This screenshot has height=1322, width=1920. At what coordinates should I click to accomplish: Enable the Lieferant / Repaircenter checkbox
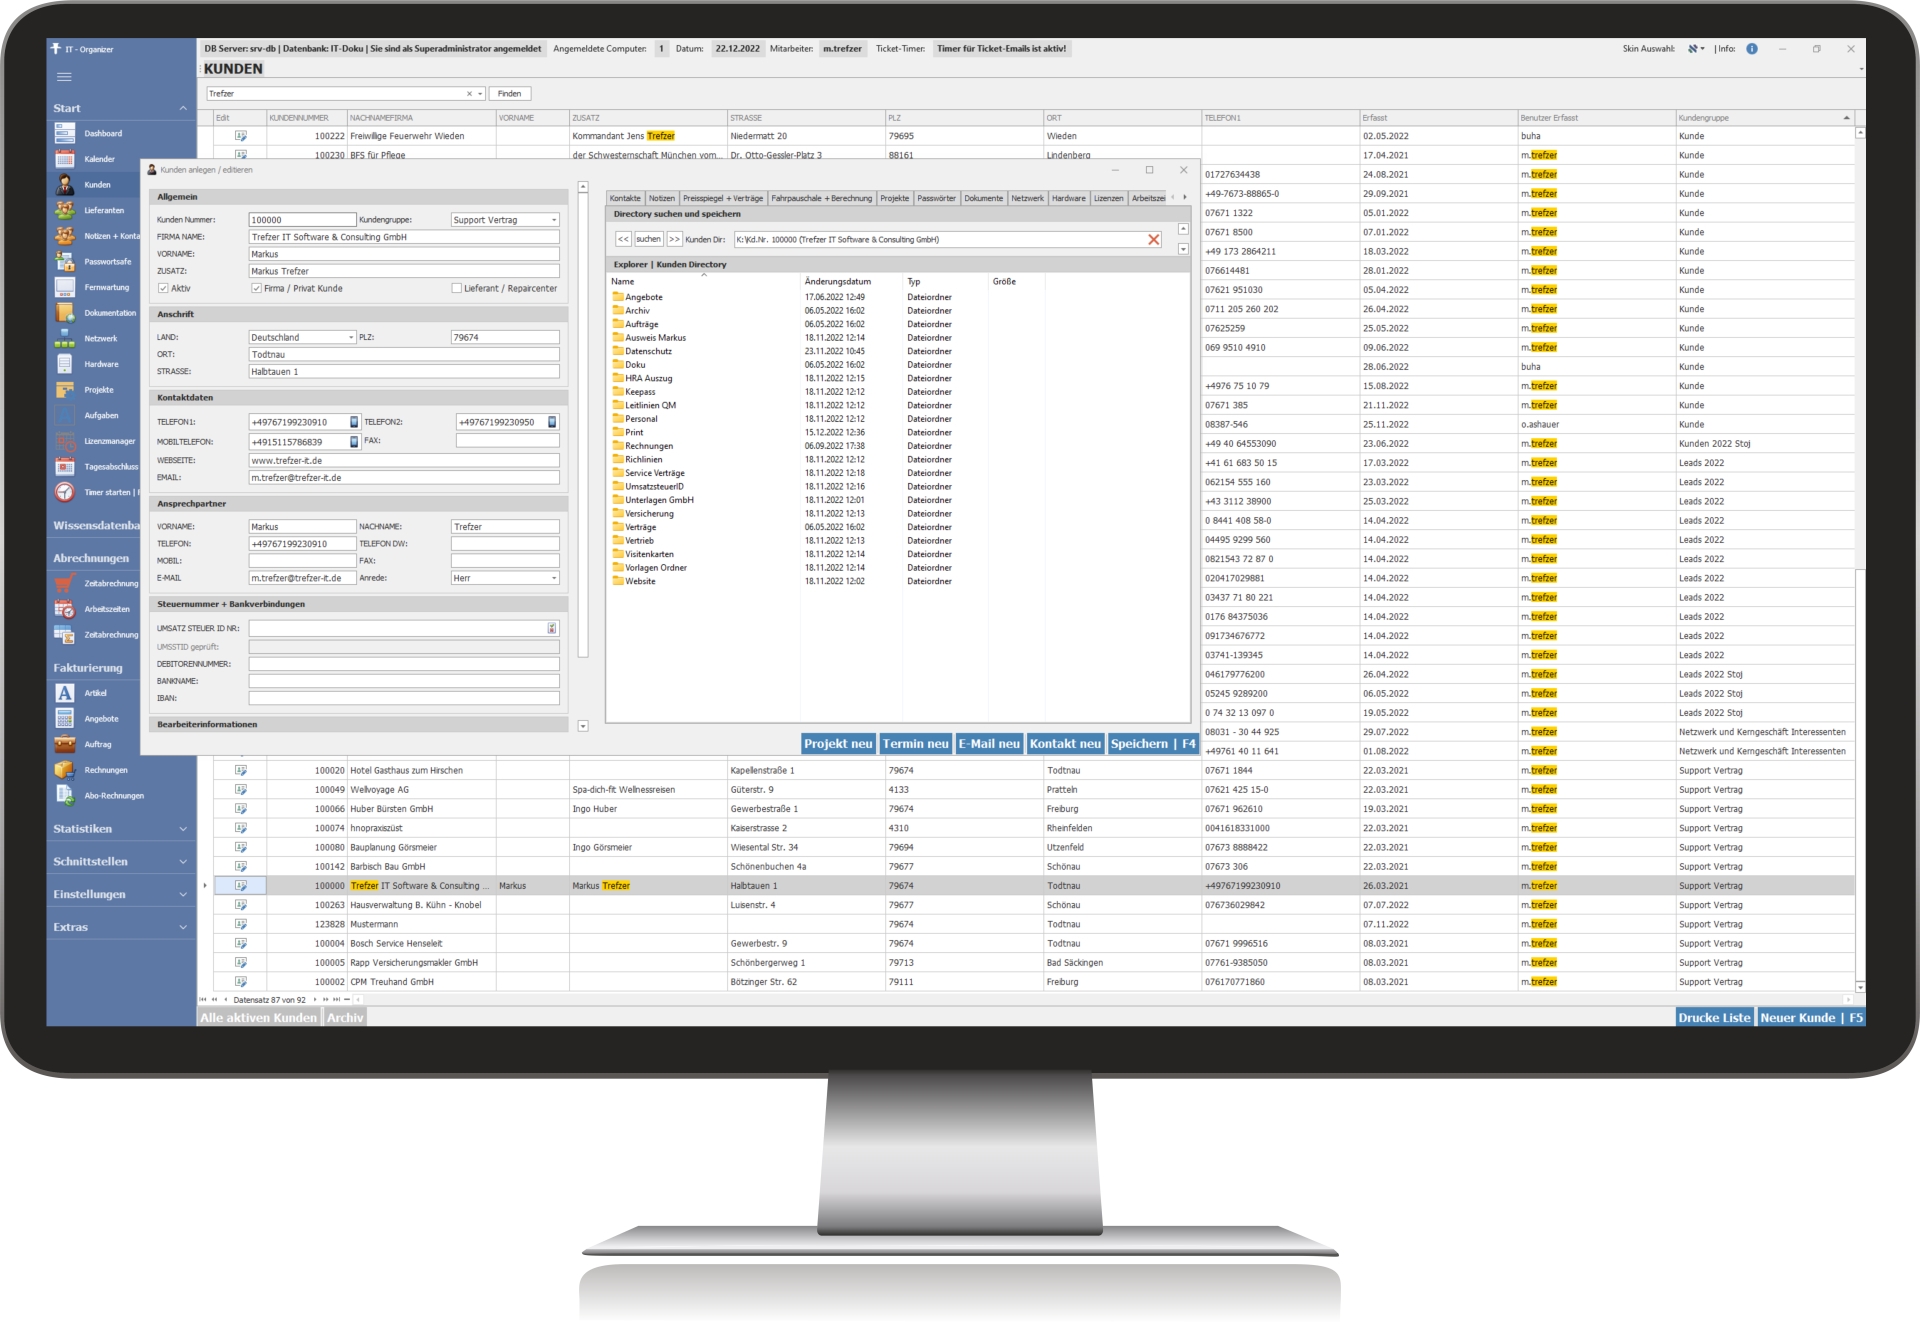click(457, 289)
